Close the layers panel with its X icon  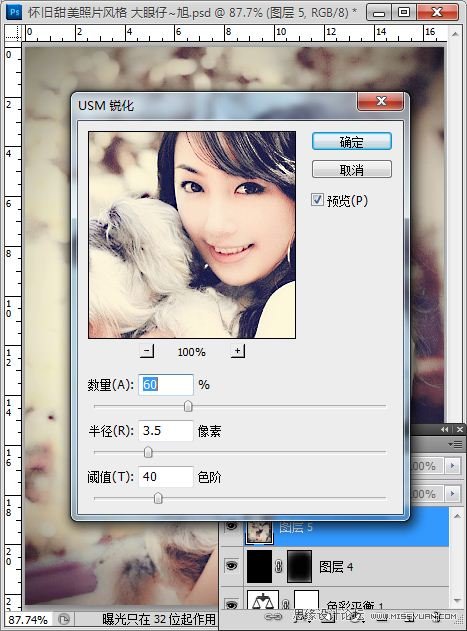pyautogui.click(x=459, y=430)
